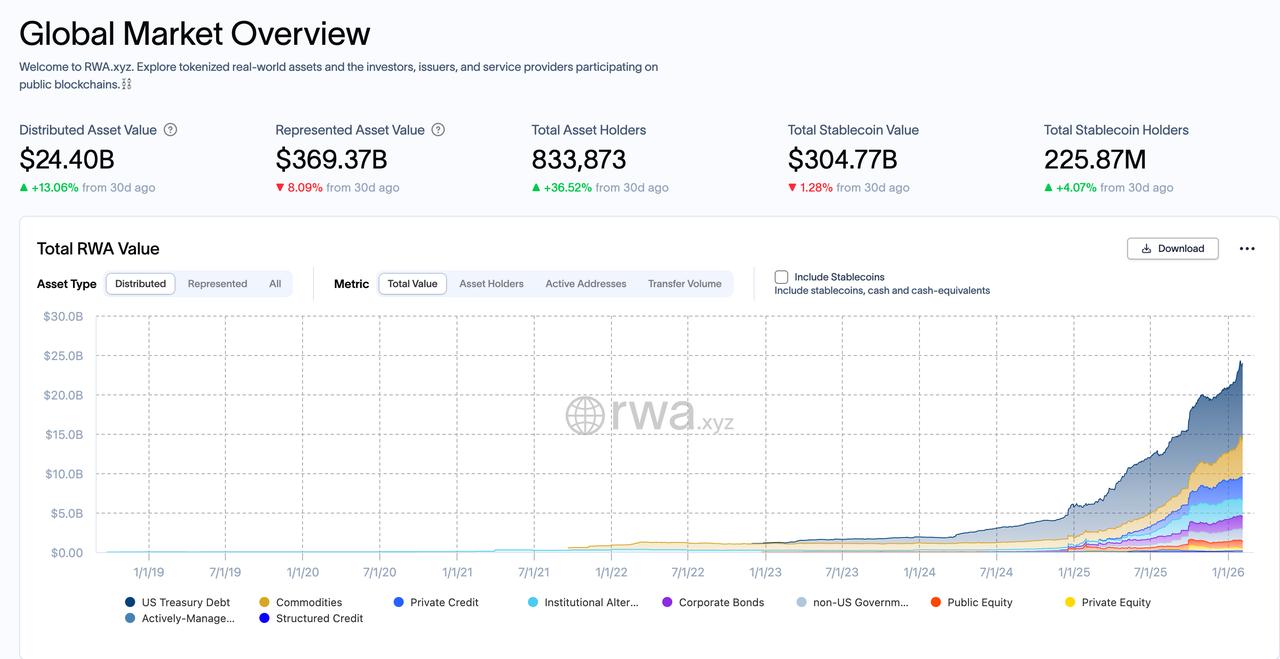Switch metric to Asset Holders
The image size is (1280, 659).
[491, 284]
